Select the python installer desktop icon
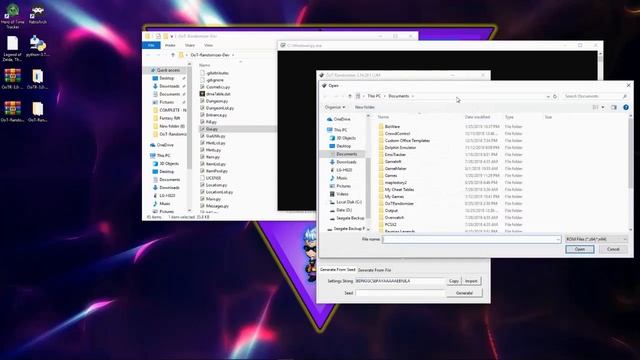The width and height of the screenshot is (640, 360). [x=38, y=46]
